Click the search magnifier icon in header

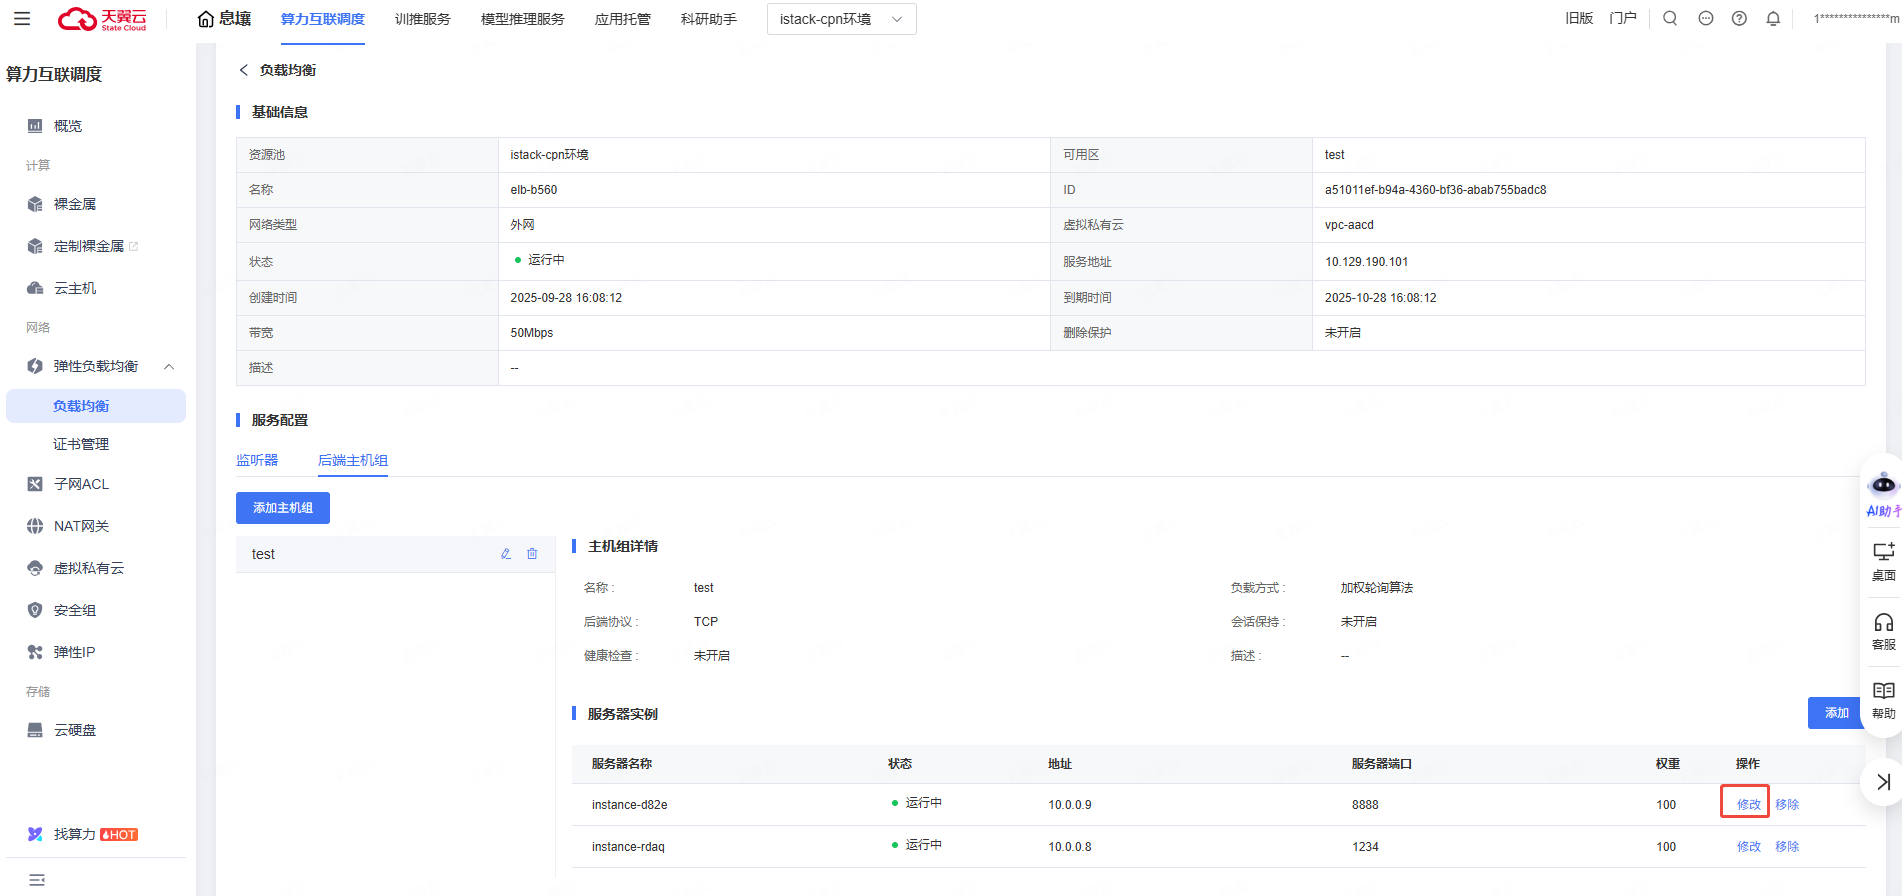pyautogui.click(x=1670, y=19)
